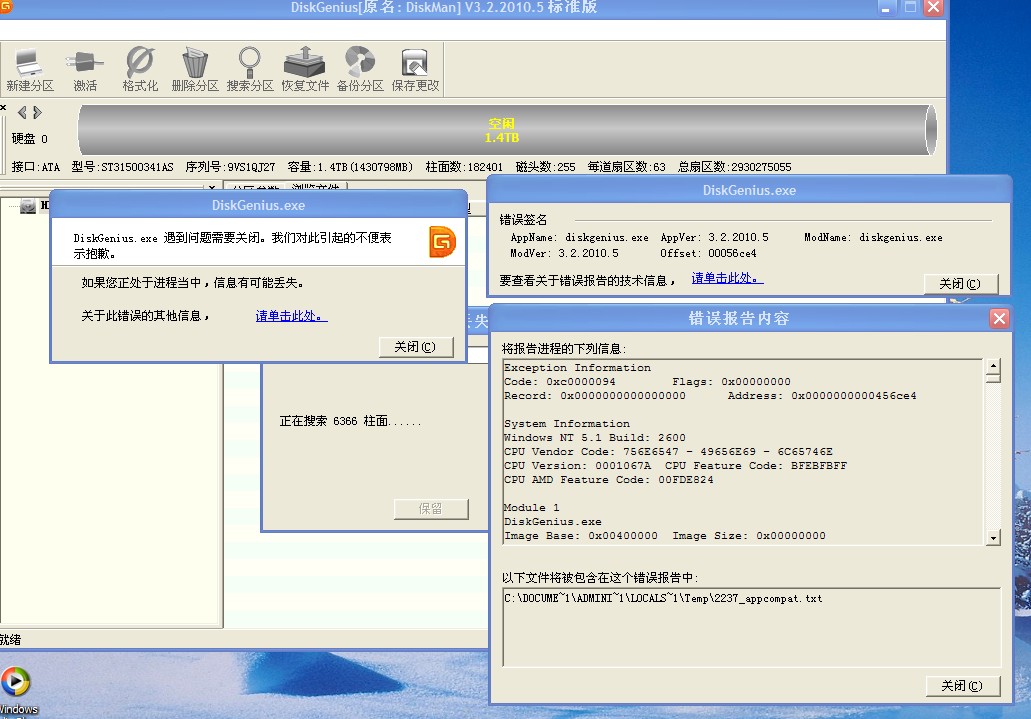Click Exception Information text area
Image resolution: width=1031 pixels, height=719 pixels.
744,452
